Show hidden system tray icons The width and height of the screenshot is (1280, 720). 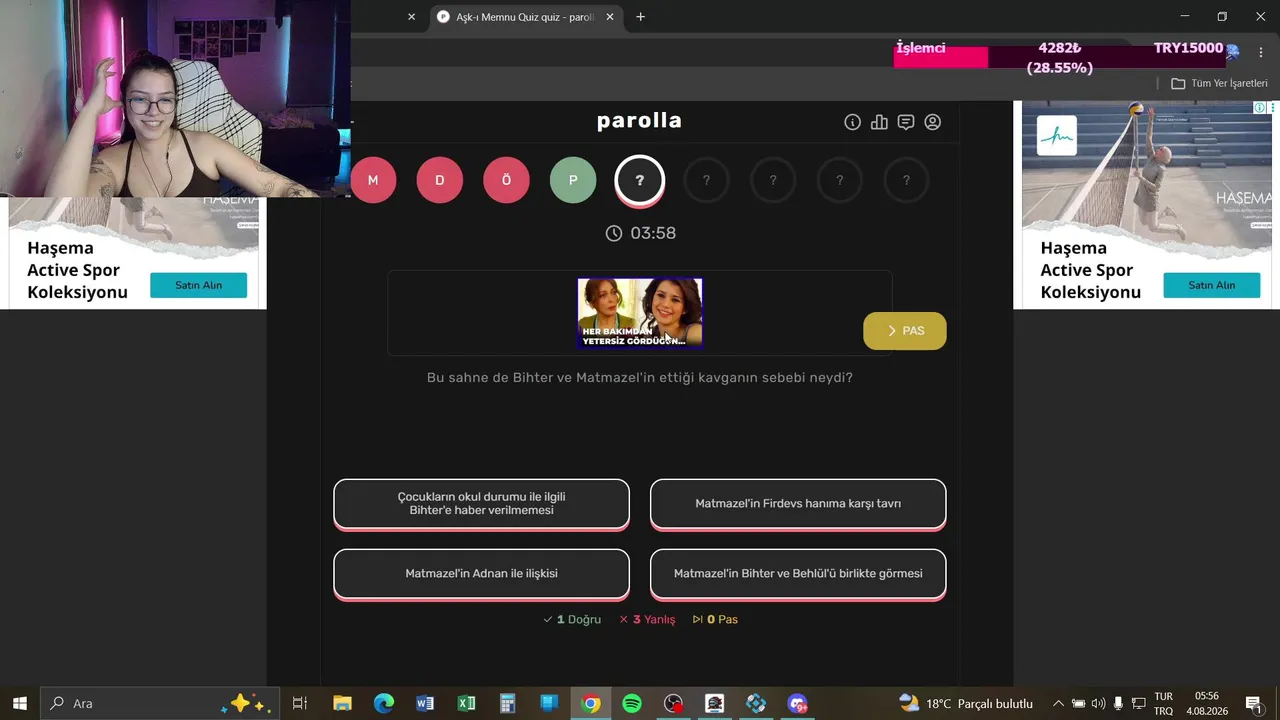click(1058, 703)
